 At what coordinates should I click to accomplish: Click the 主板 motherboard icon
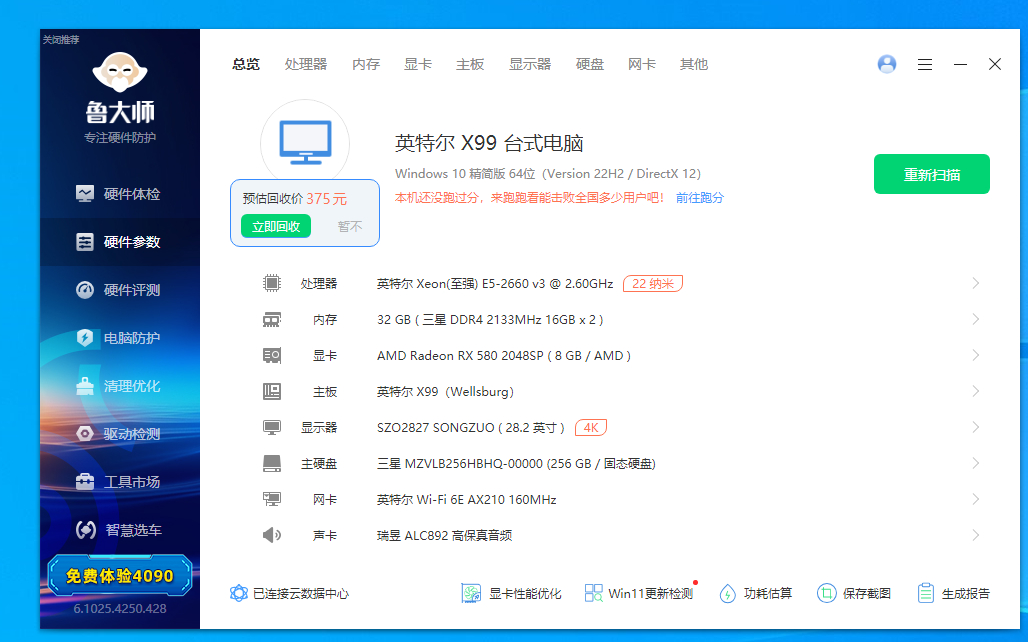(271, 391)
